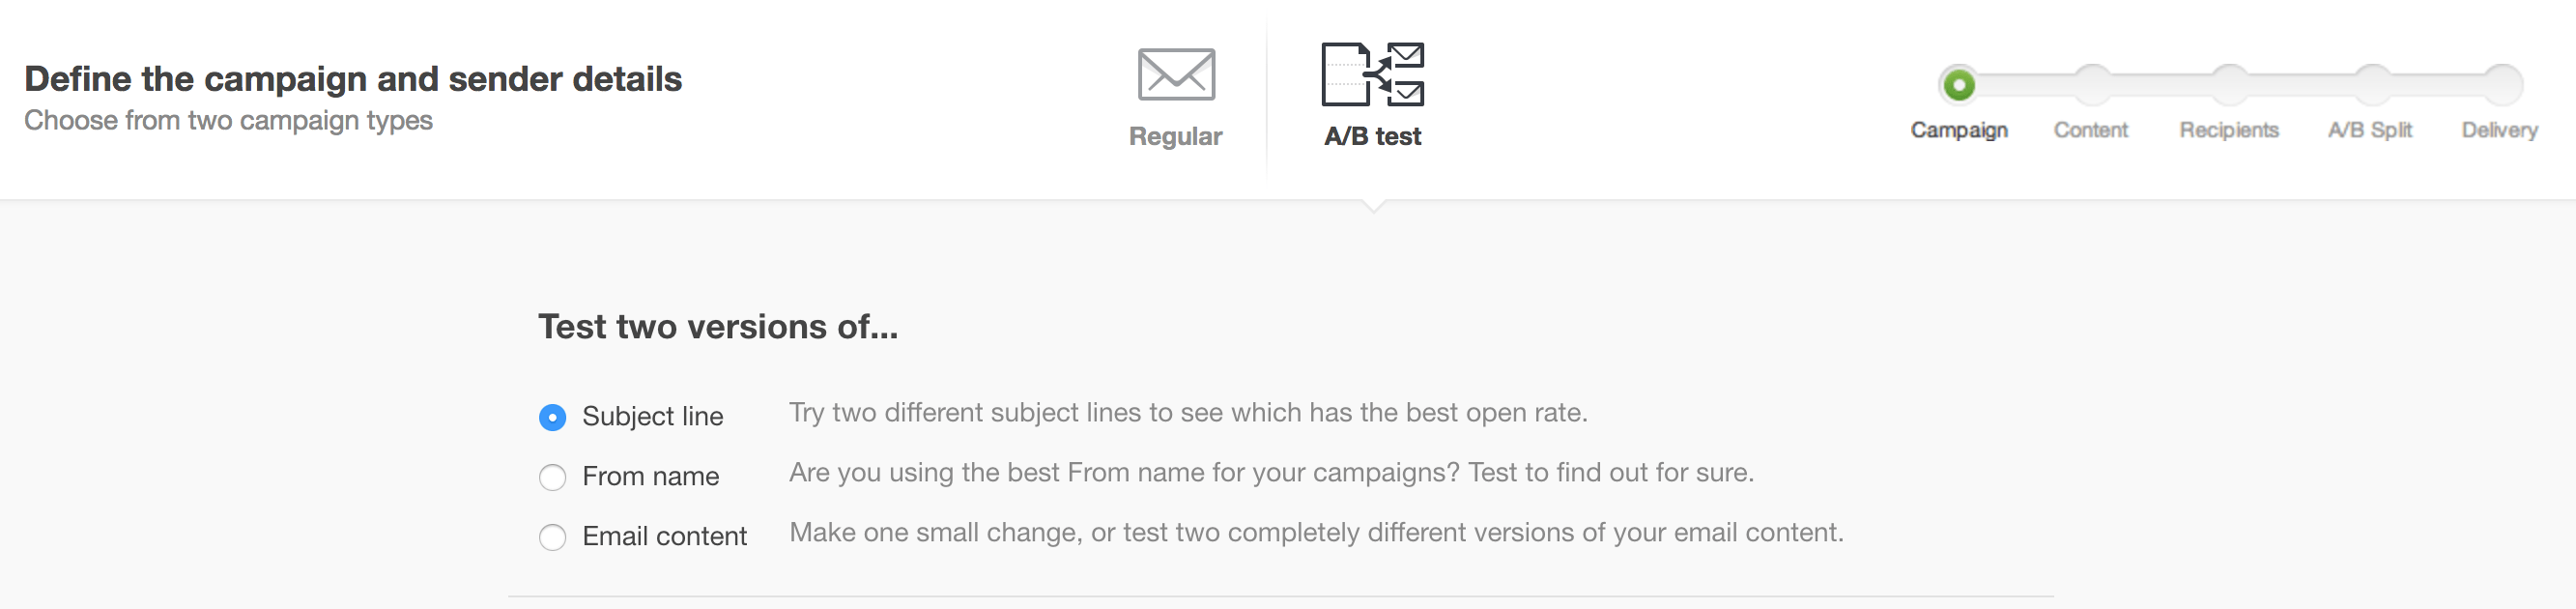Click the Content step circle
The width and height of the screenshot is (2576, 609).
point(2091,85)
